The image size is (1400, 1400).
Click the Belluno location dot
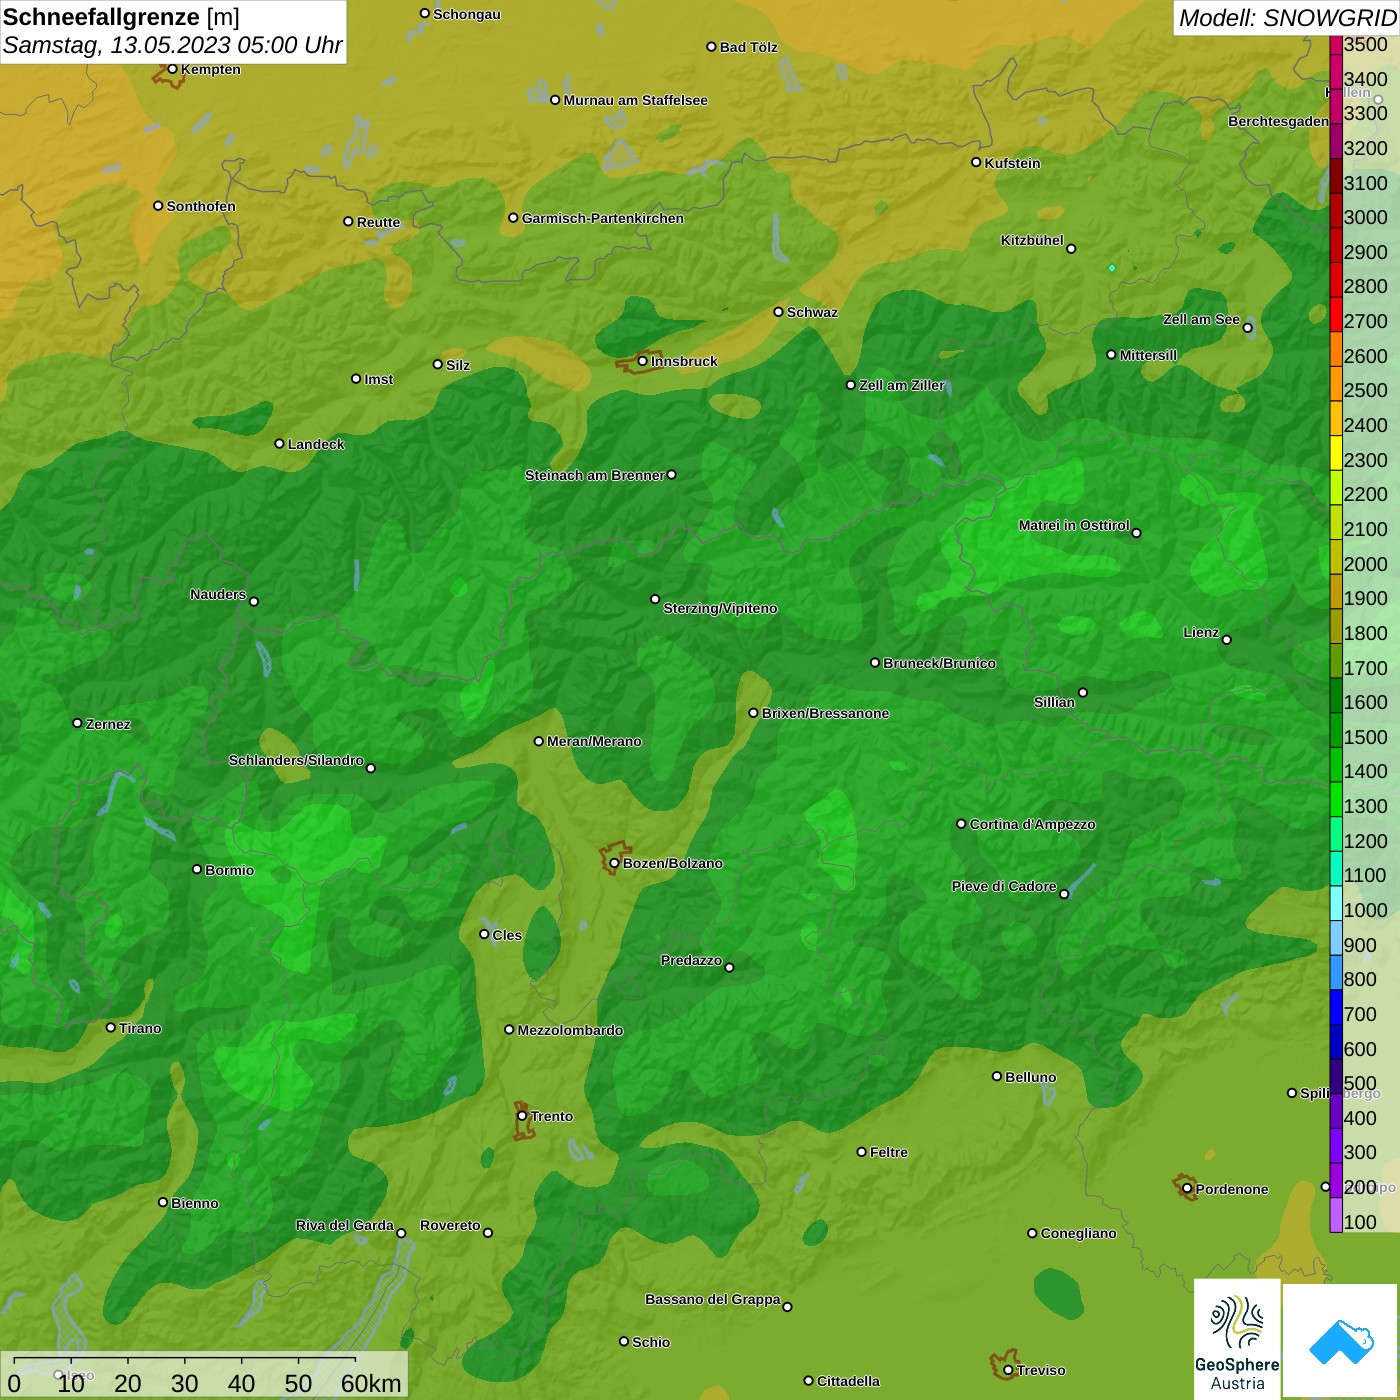pyautogui.click(x=997, y=1076)
